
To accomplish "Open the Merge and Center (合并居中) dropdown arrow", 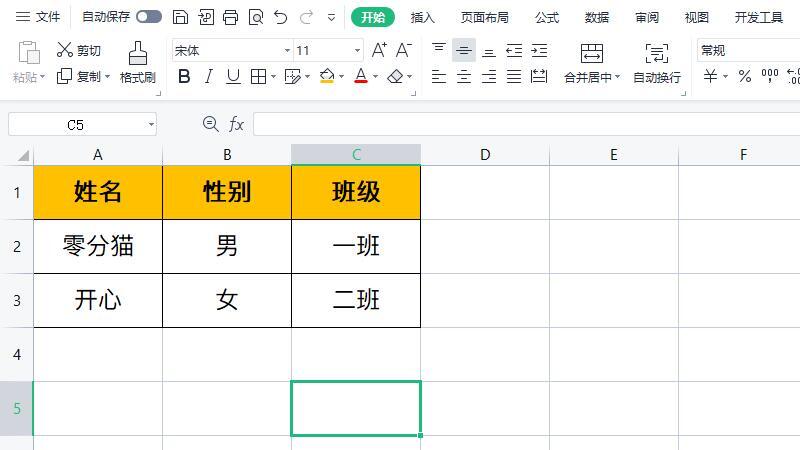I will pyautogui.click(x=618, y=77).
